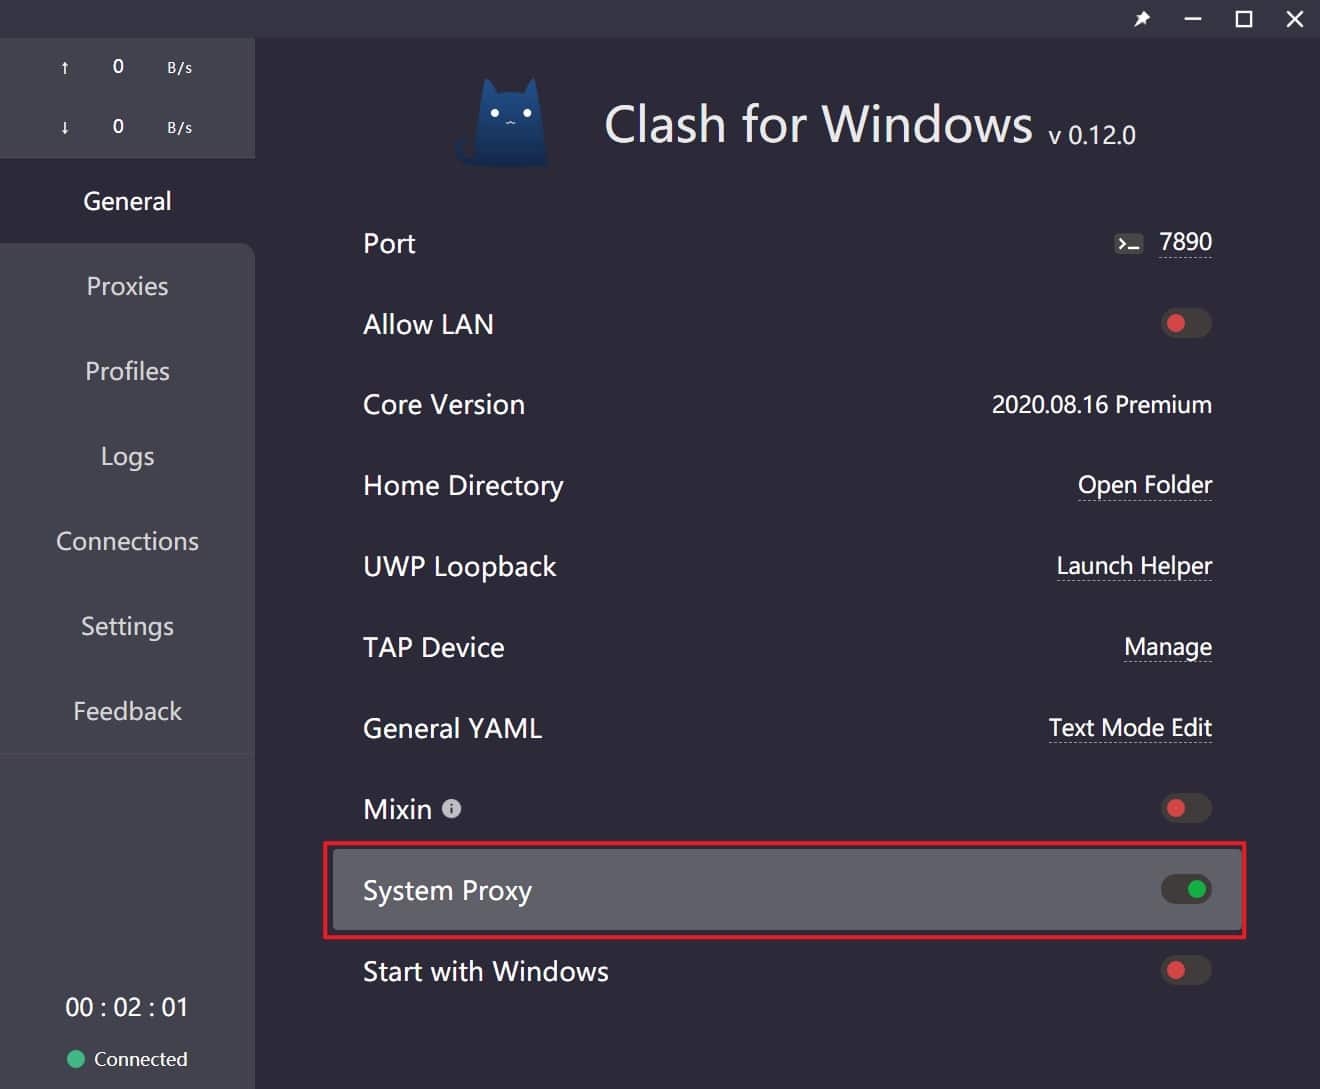Minimize the Clash window
This screenshot has height=1089, width=1320.
point(1192,19)
